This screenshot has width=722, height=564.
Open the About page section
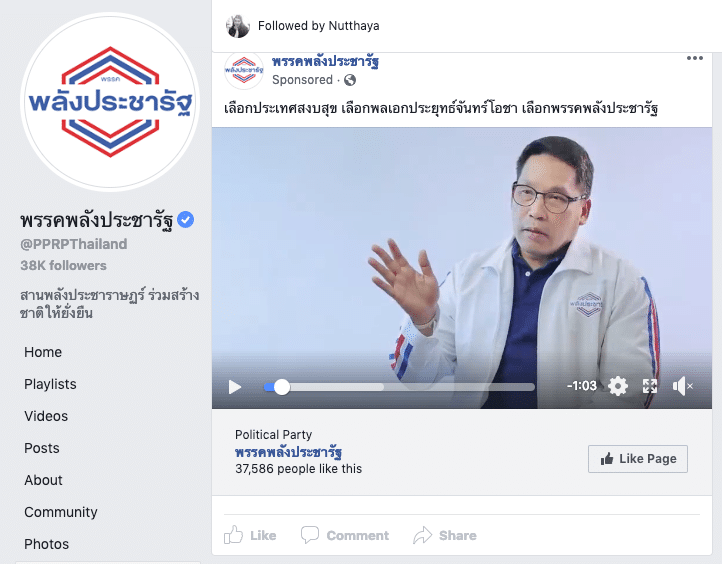coord(43,480)
